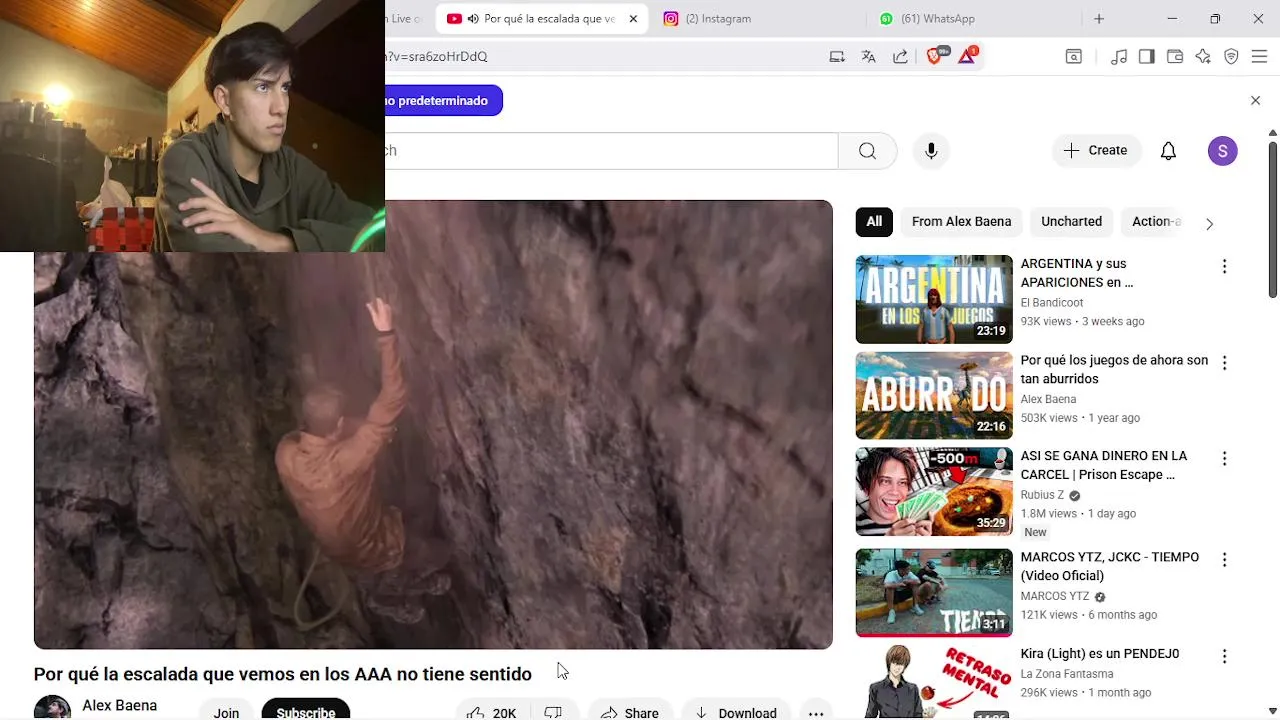Image resolution: width=1280 pixels, height=720 pixels.
Task: Open the tab search icon in toolbar
Action: coord(1073,57)
